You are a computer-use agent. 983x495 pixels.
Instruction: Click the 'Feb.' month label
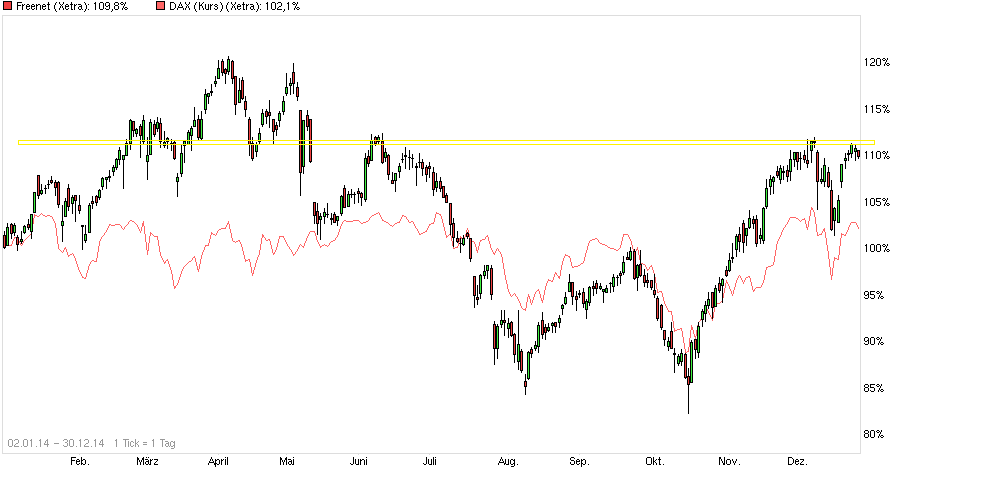coord(80,462)
